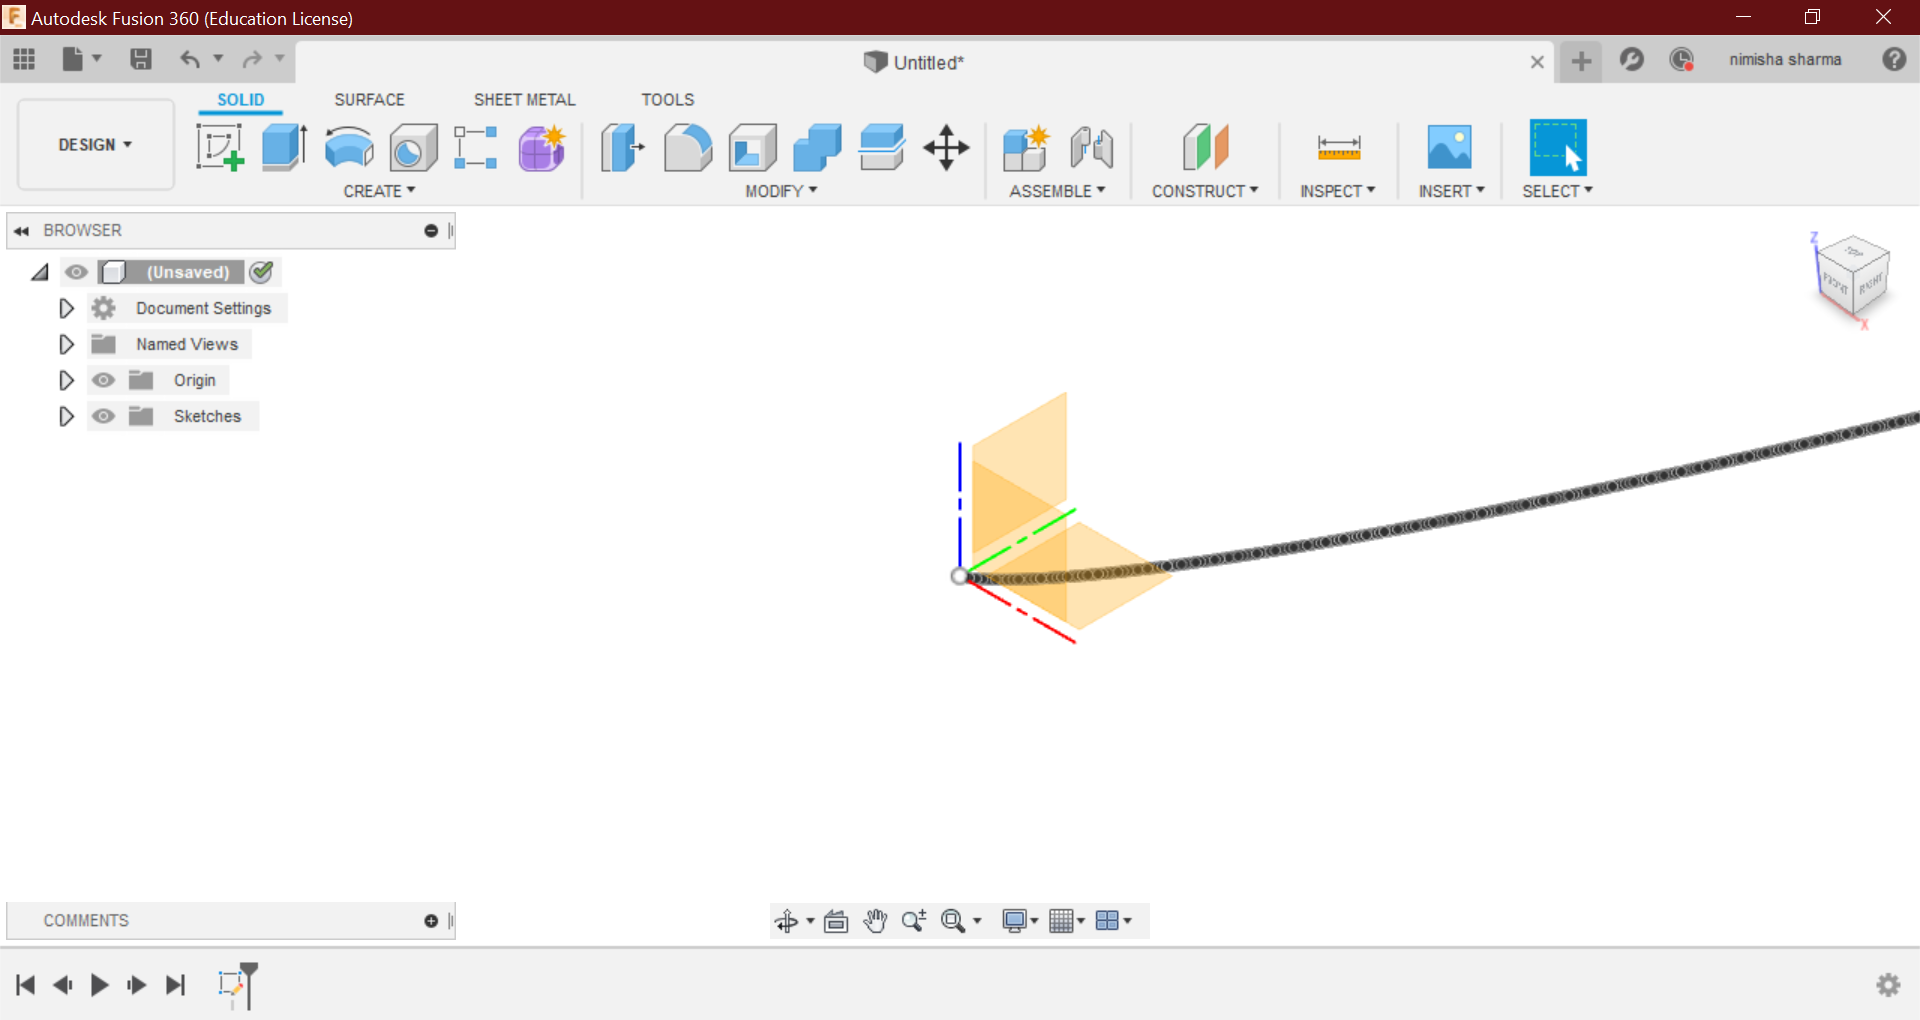1920x1020 pixels.
Task: Play the design timeline
Action: [x=99, y=985]
